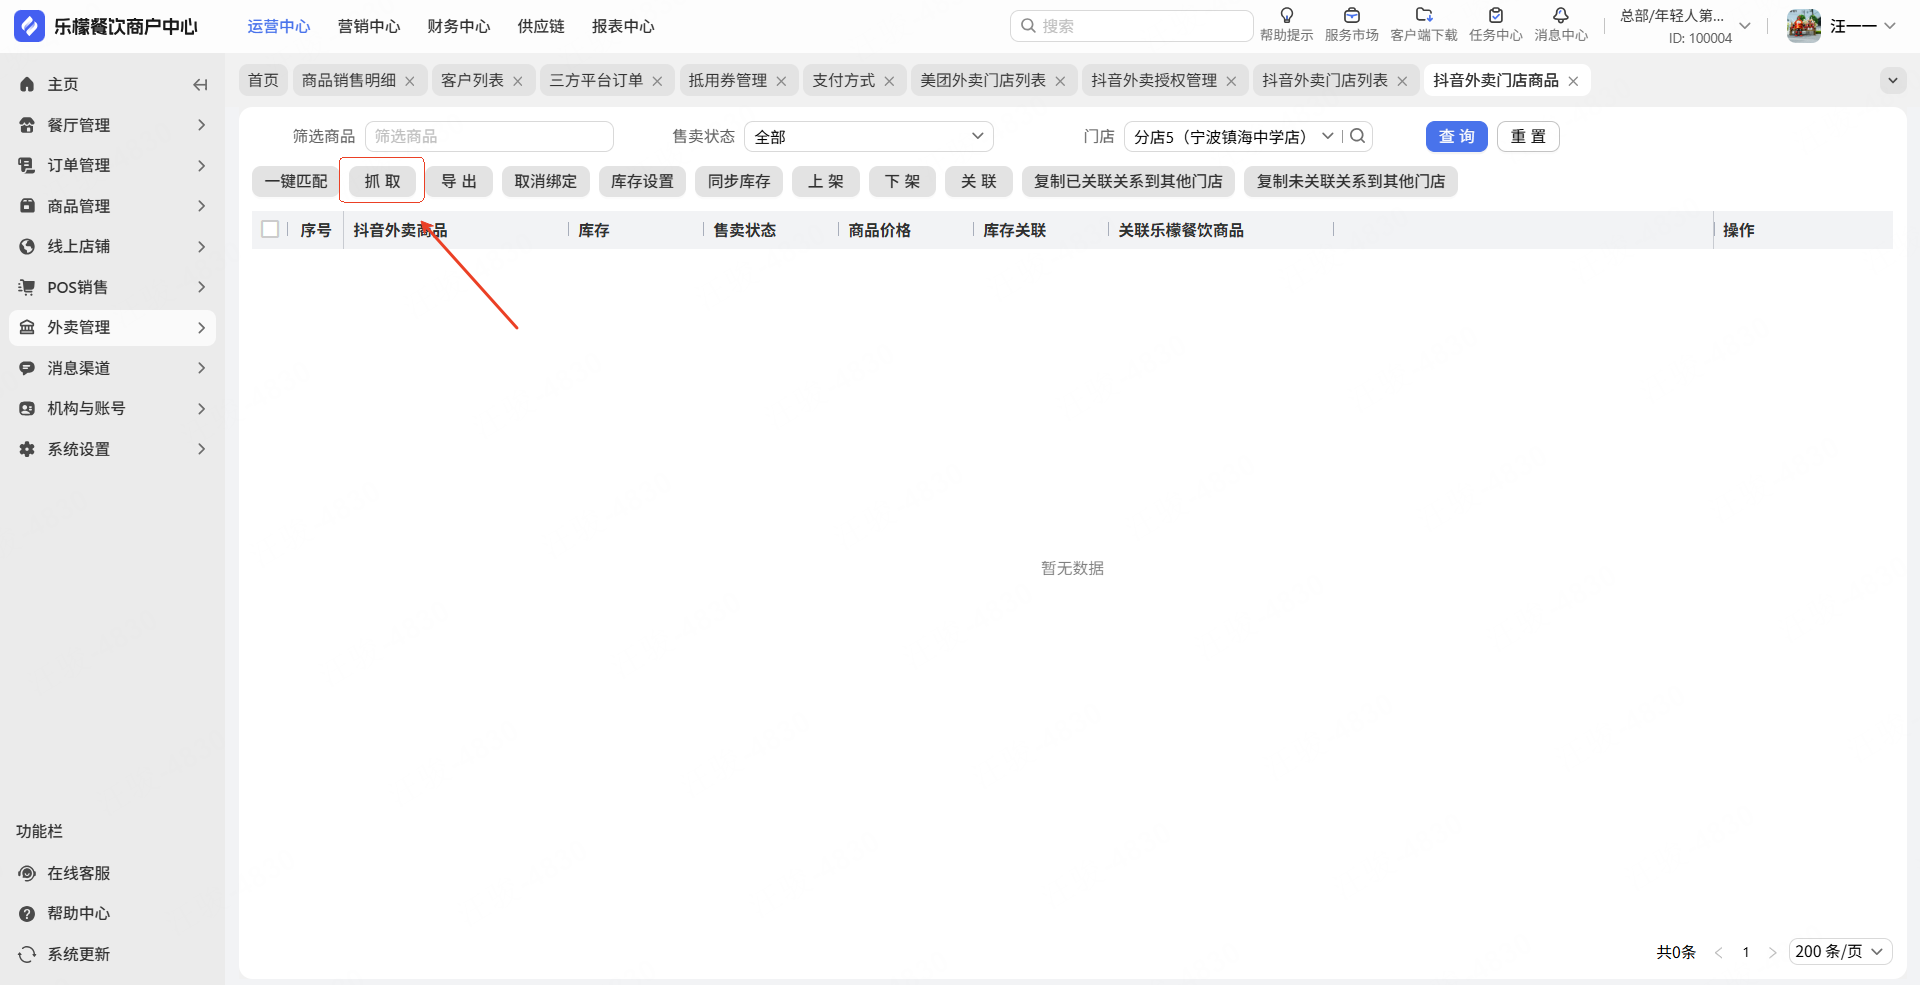Click the 帮助提示 lightbulb icon
Image resolution: width=1920 pixels, height=985 pixels.
(1287, 16)
